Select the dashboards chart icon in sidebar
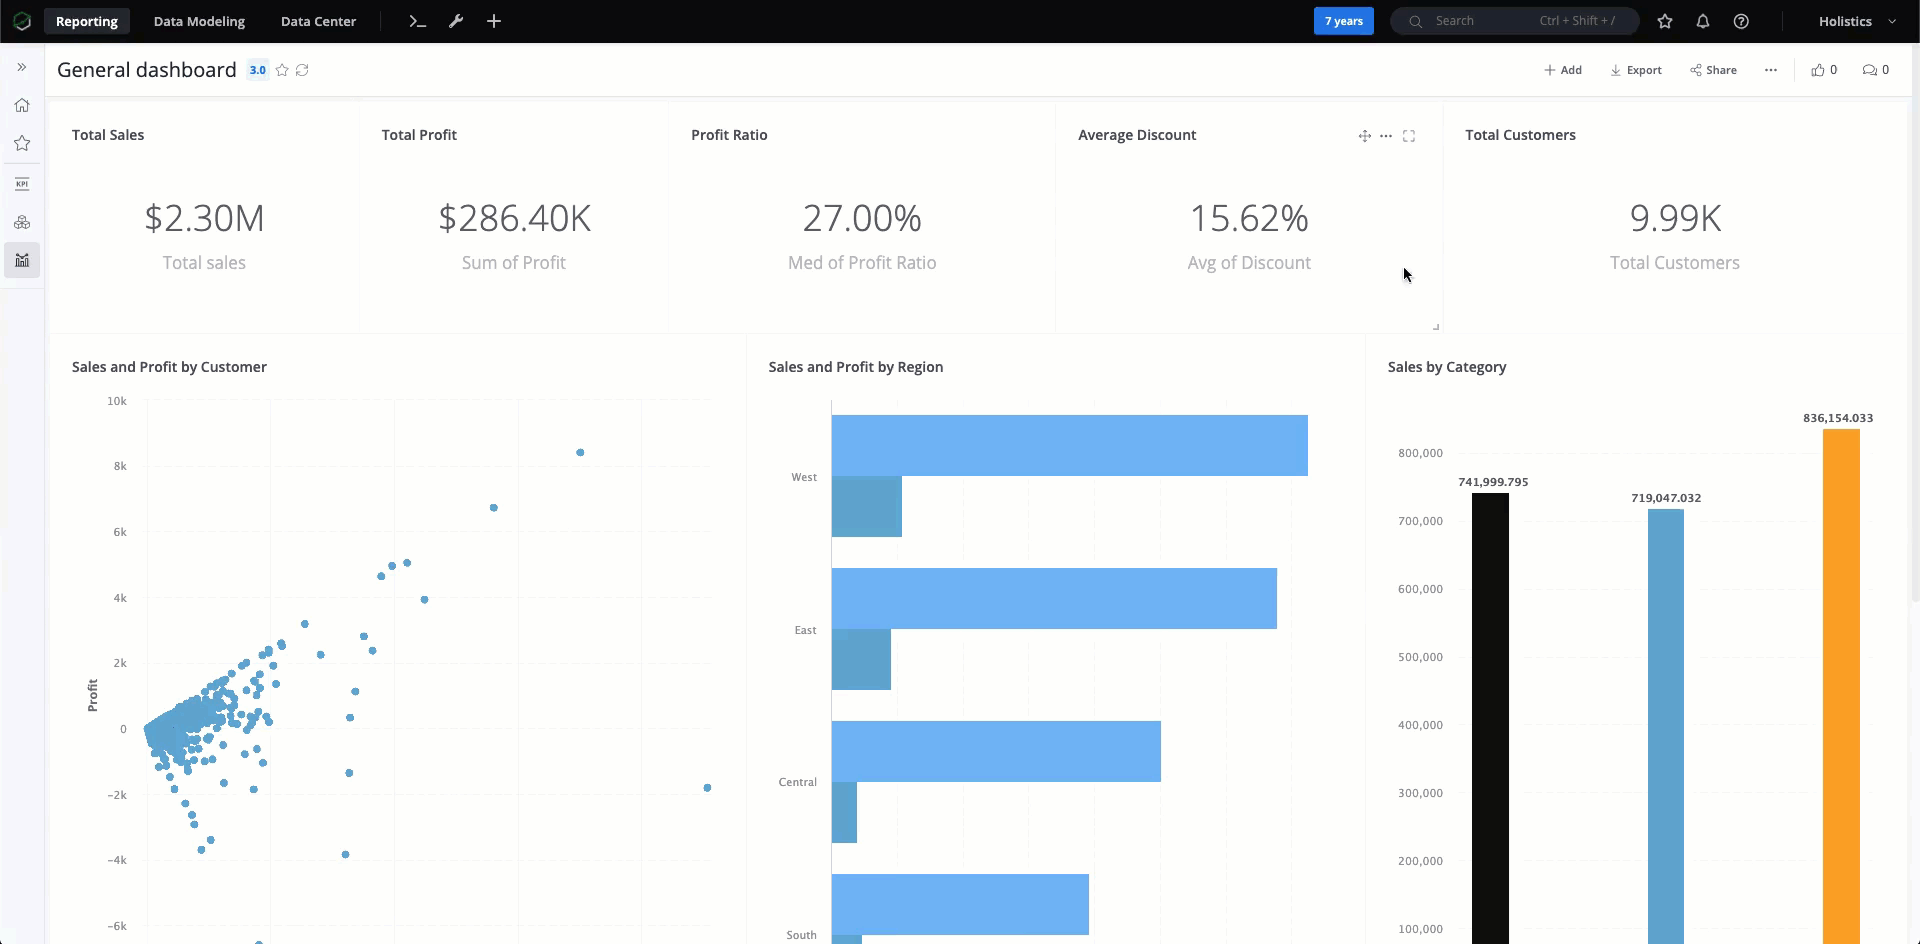The width and height of the screenshot is (1920, 944). click(x=22, y=260)
